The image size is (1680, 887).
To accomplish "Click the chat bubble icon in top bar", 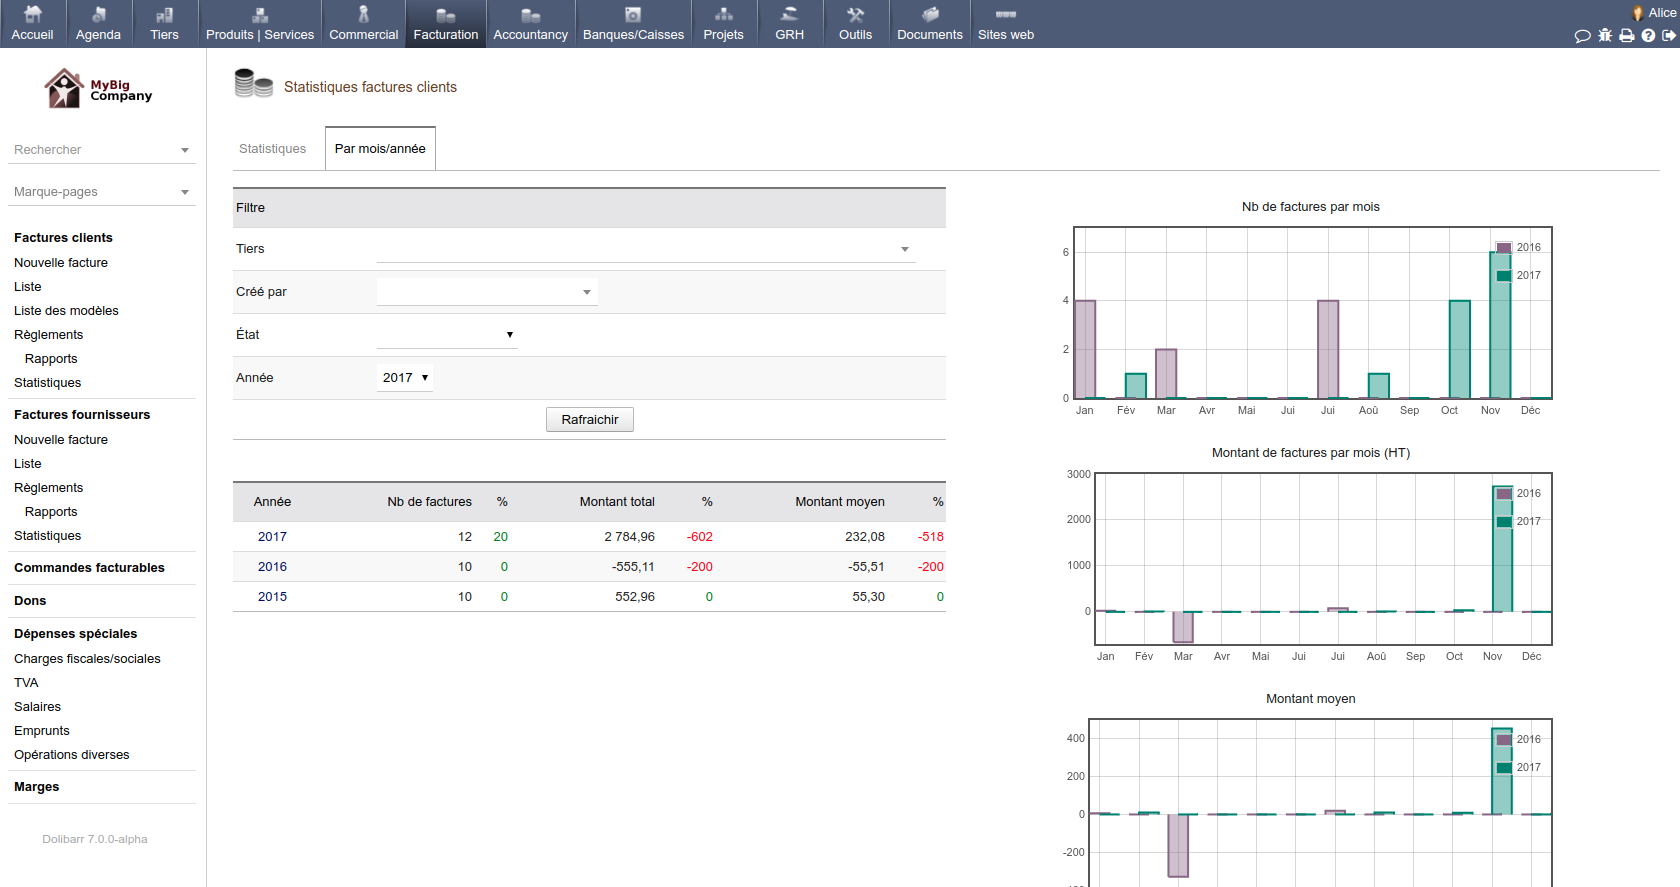I will 1582,36.
